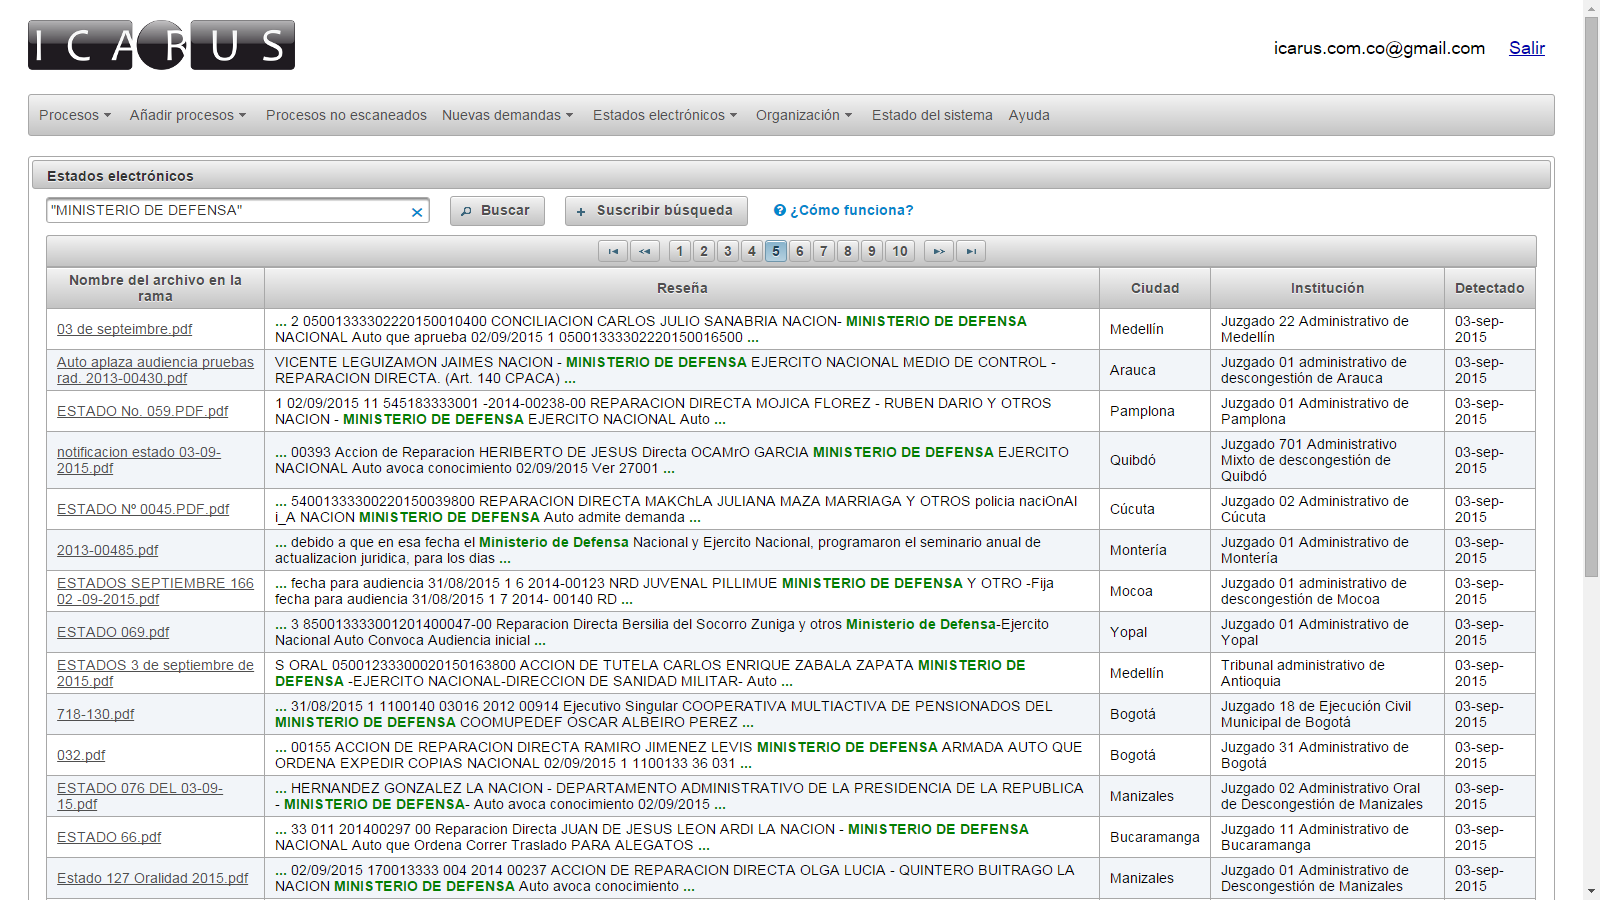Viewport: 1600px width, 900px height.
Task: Go to results page 8
Action: pyautogui.click(x=848, y=251)
